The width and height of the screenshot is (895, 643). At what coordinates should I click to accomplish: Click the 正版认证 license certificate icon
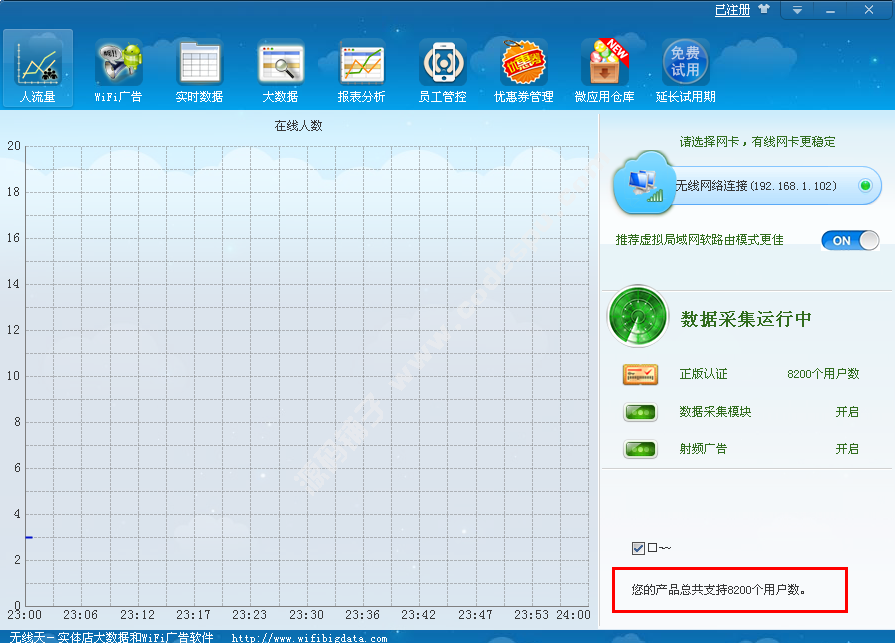pos(640,375)
